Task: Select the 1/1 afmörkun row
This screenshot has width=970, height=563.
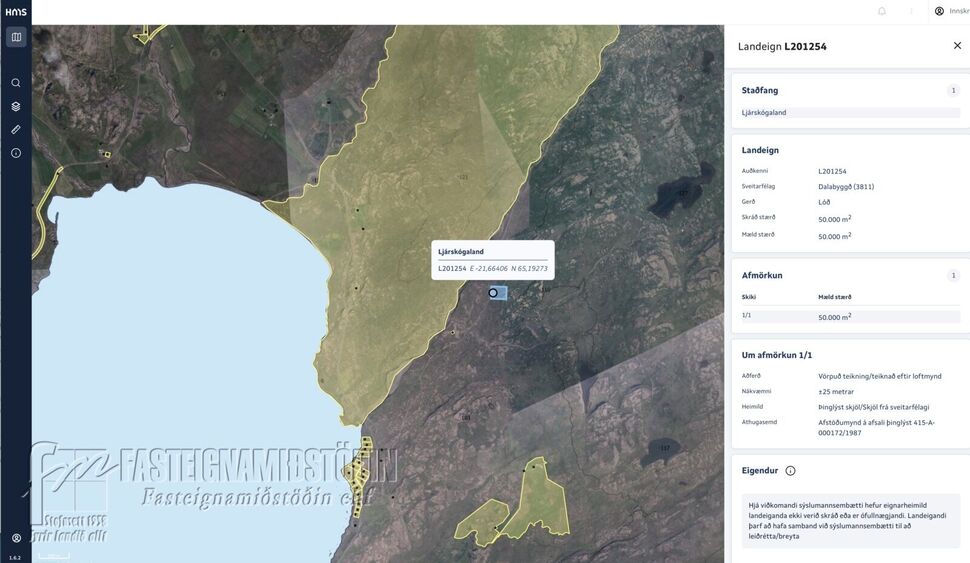Action: tap(850, 316)
